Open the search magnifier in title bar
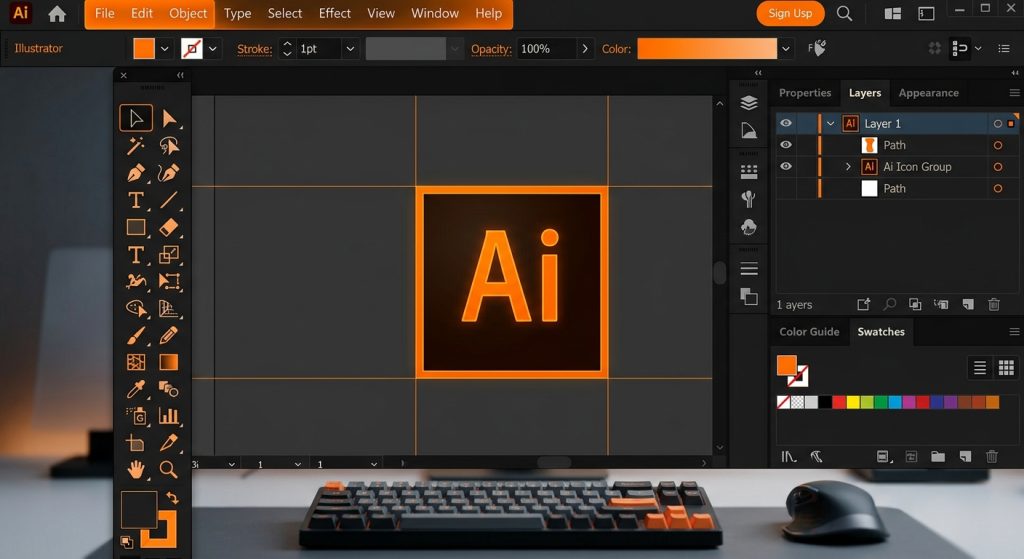This screenshot has height=559, width=1024. (844, 14)
